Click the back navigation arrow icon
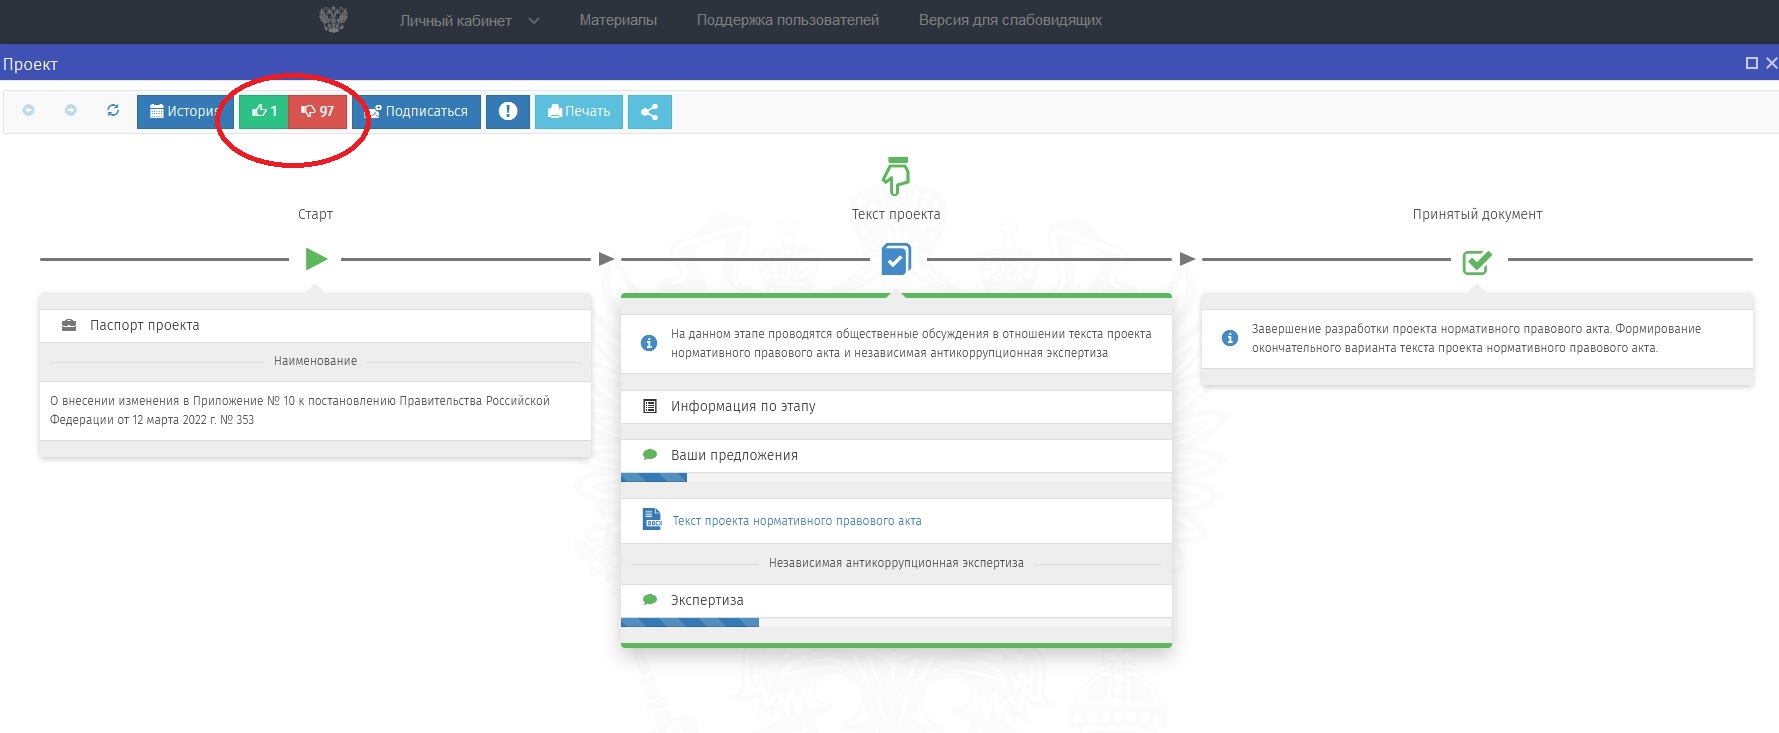 click(x=29, y=110)
